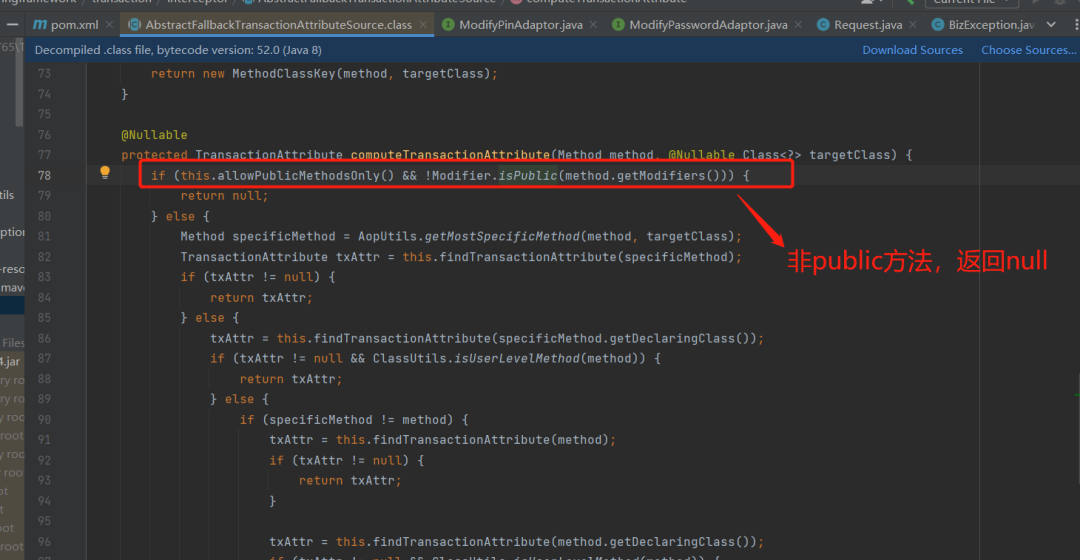Close the AbstractFallbackTransactionAttributeSource.class tab
Image resolution: width=1080 pixels, height=560 pixels.
[x=423, y=25]
